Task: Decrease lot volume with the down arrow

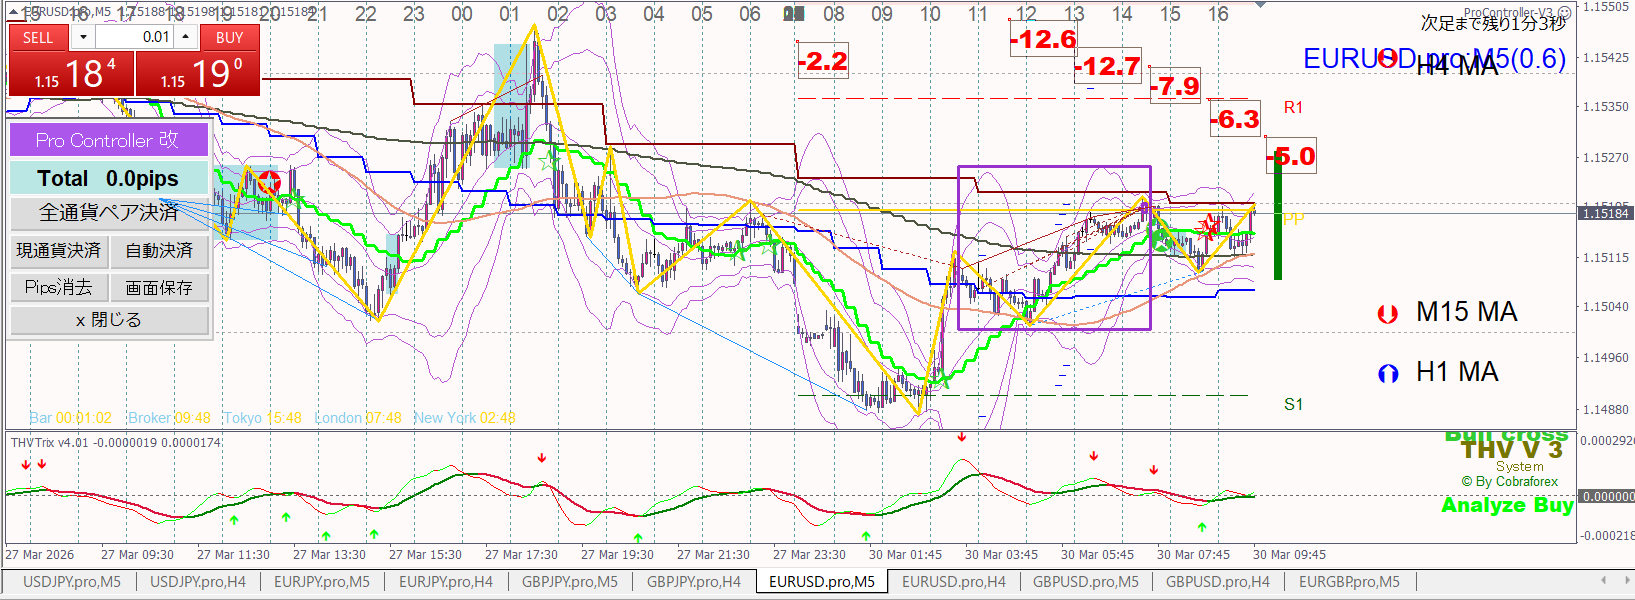Action: point(83,37)
